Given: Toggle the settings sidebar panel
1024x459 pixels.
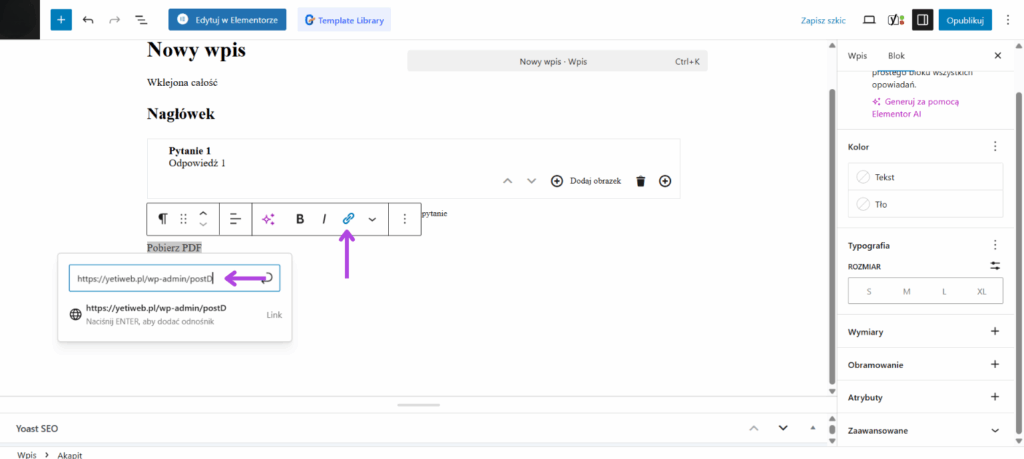Looking at the screenshot, I should 922,19.
